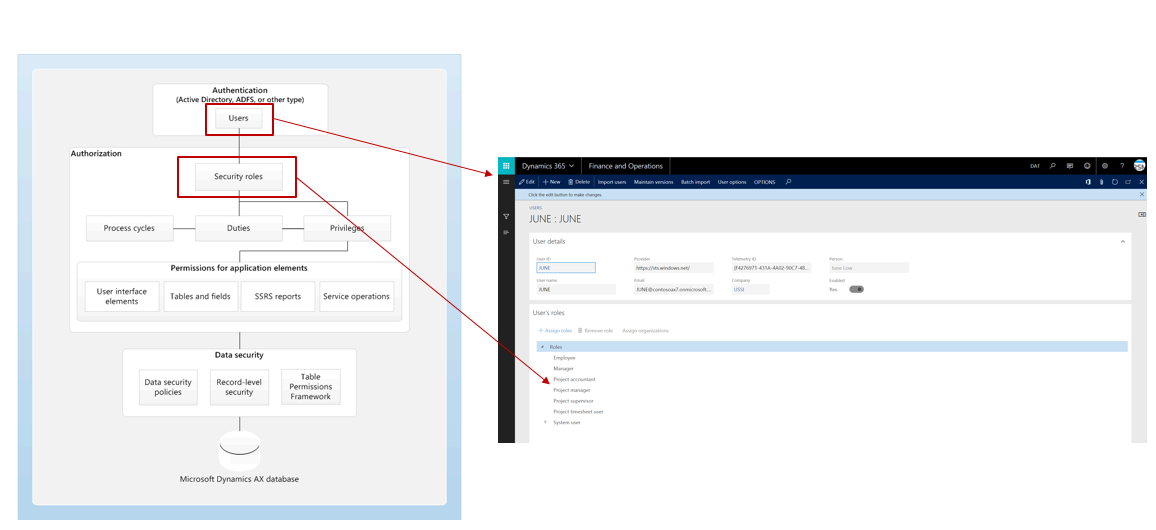Screen dimensions: 1156x530
Task: Click Edit in the action pane
Action: pos(526,182)
